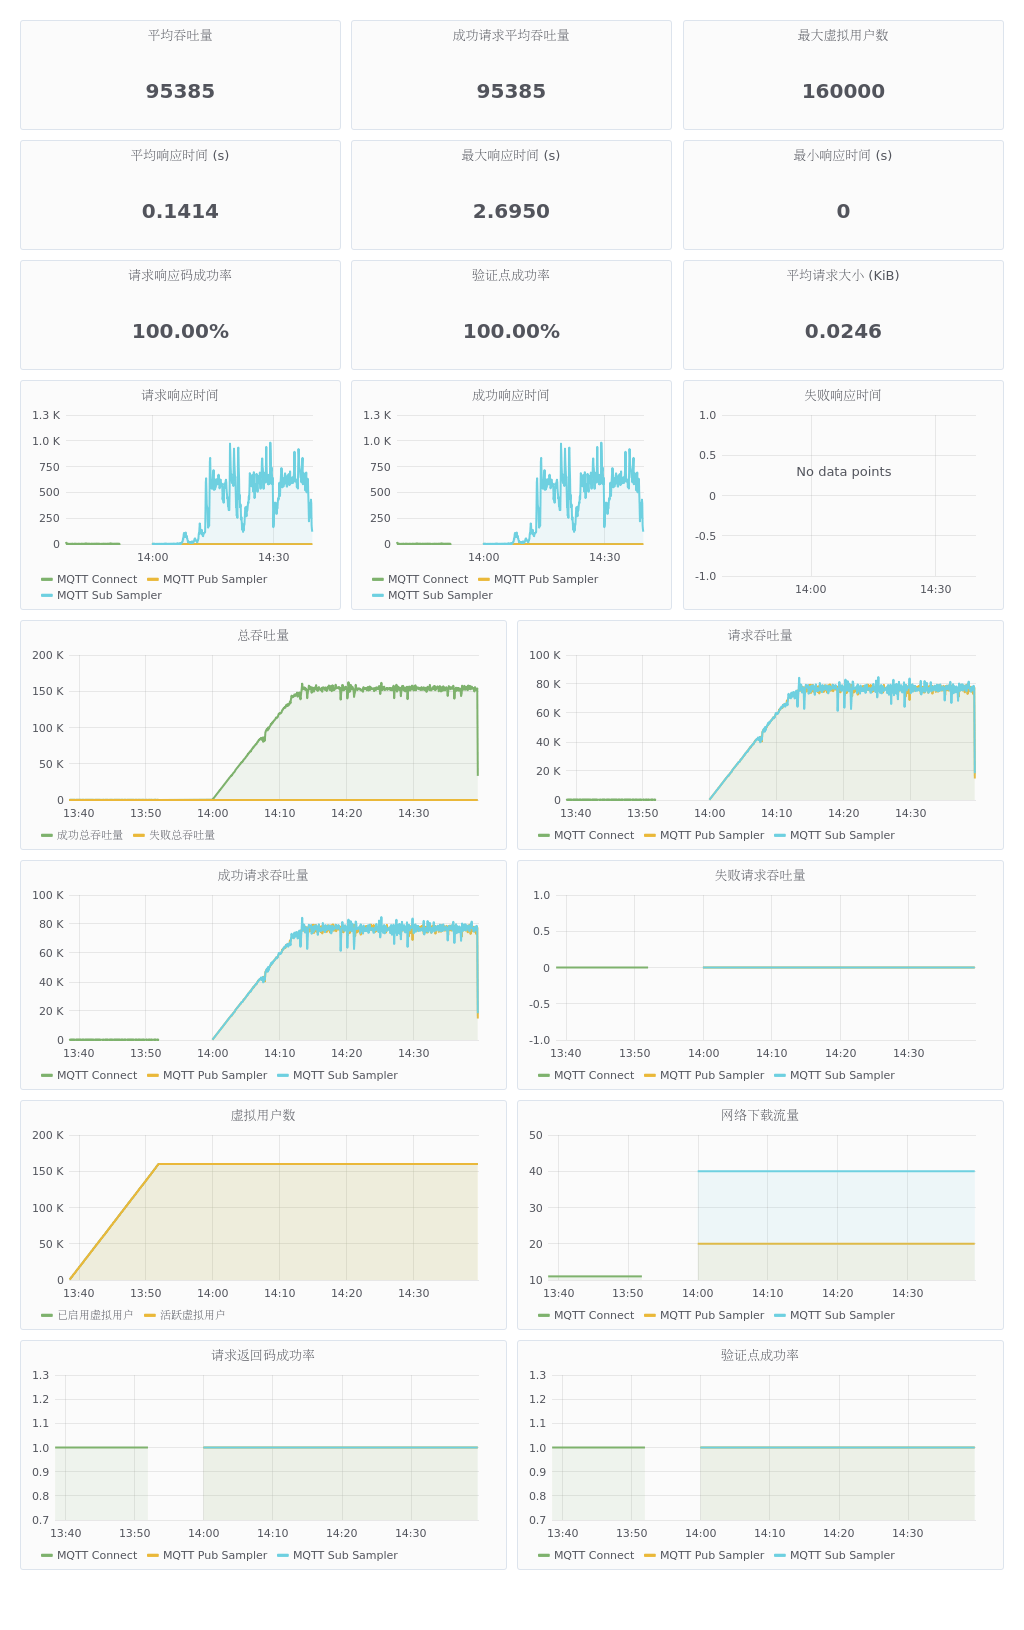The height and width of the screenshot is (1630, 1024).
Task: Click the 最大响应时间 (s) panel title
Action: pyautogui.click(x=511, y=155)
